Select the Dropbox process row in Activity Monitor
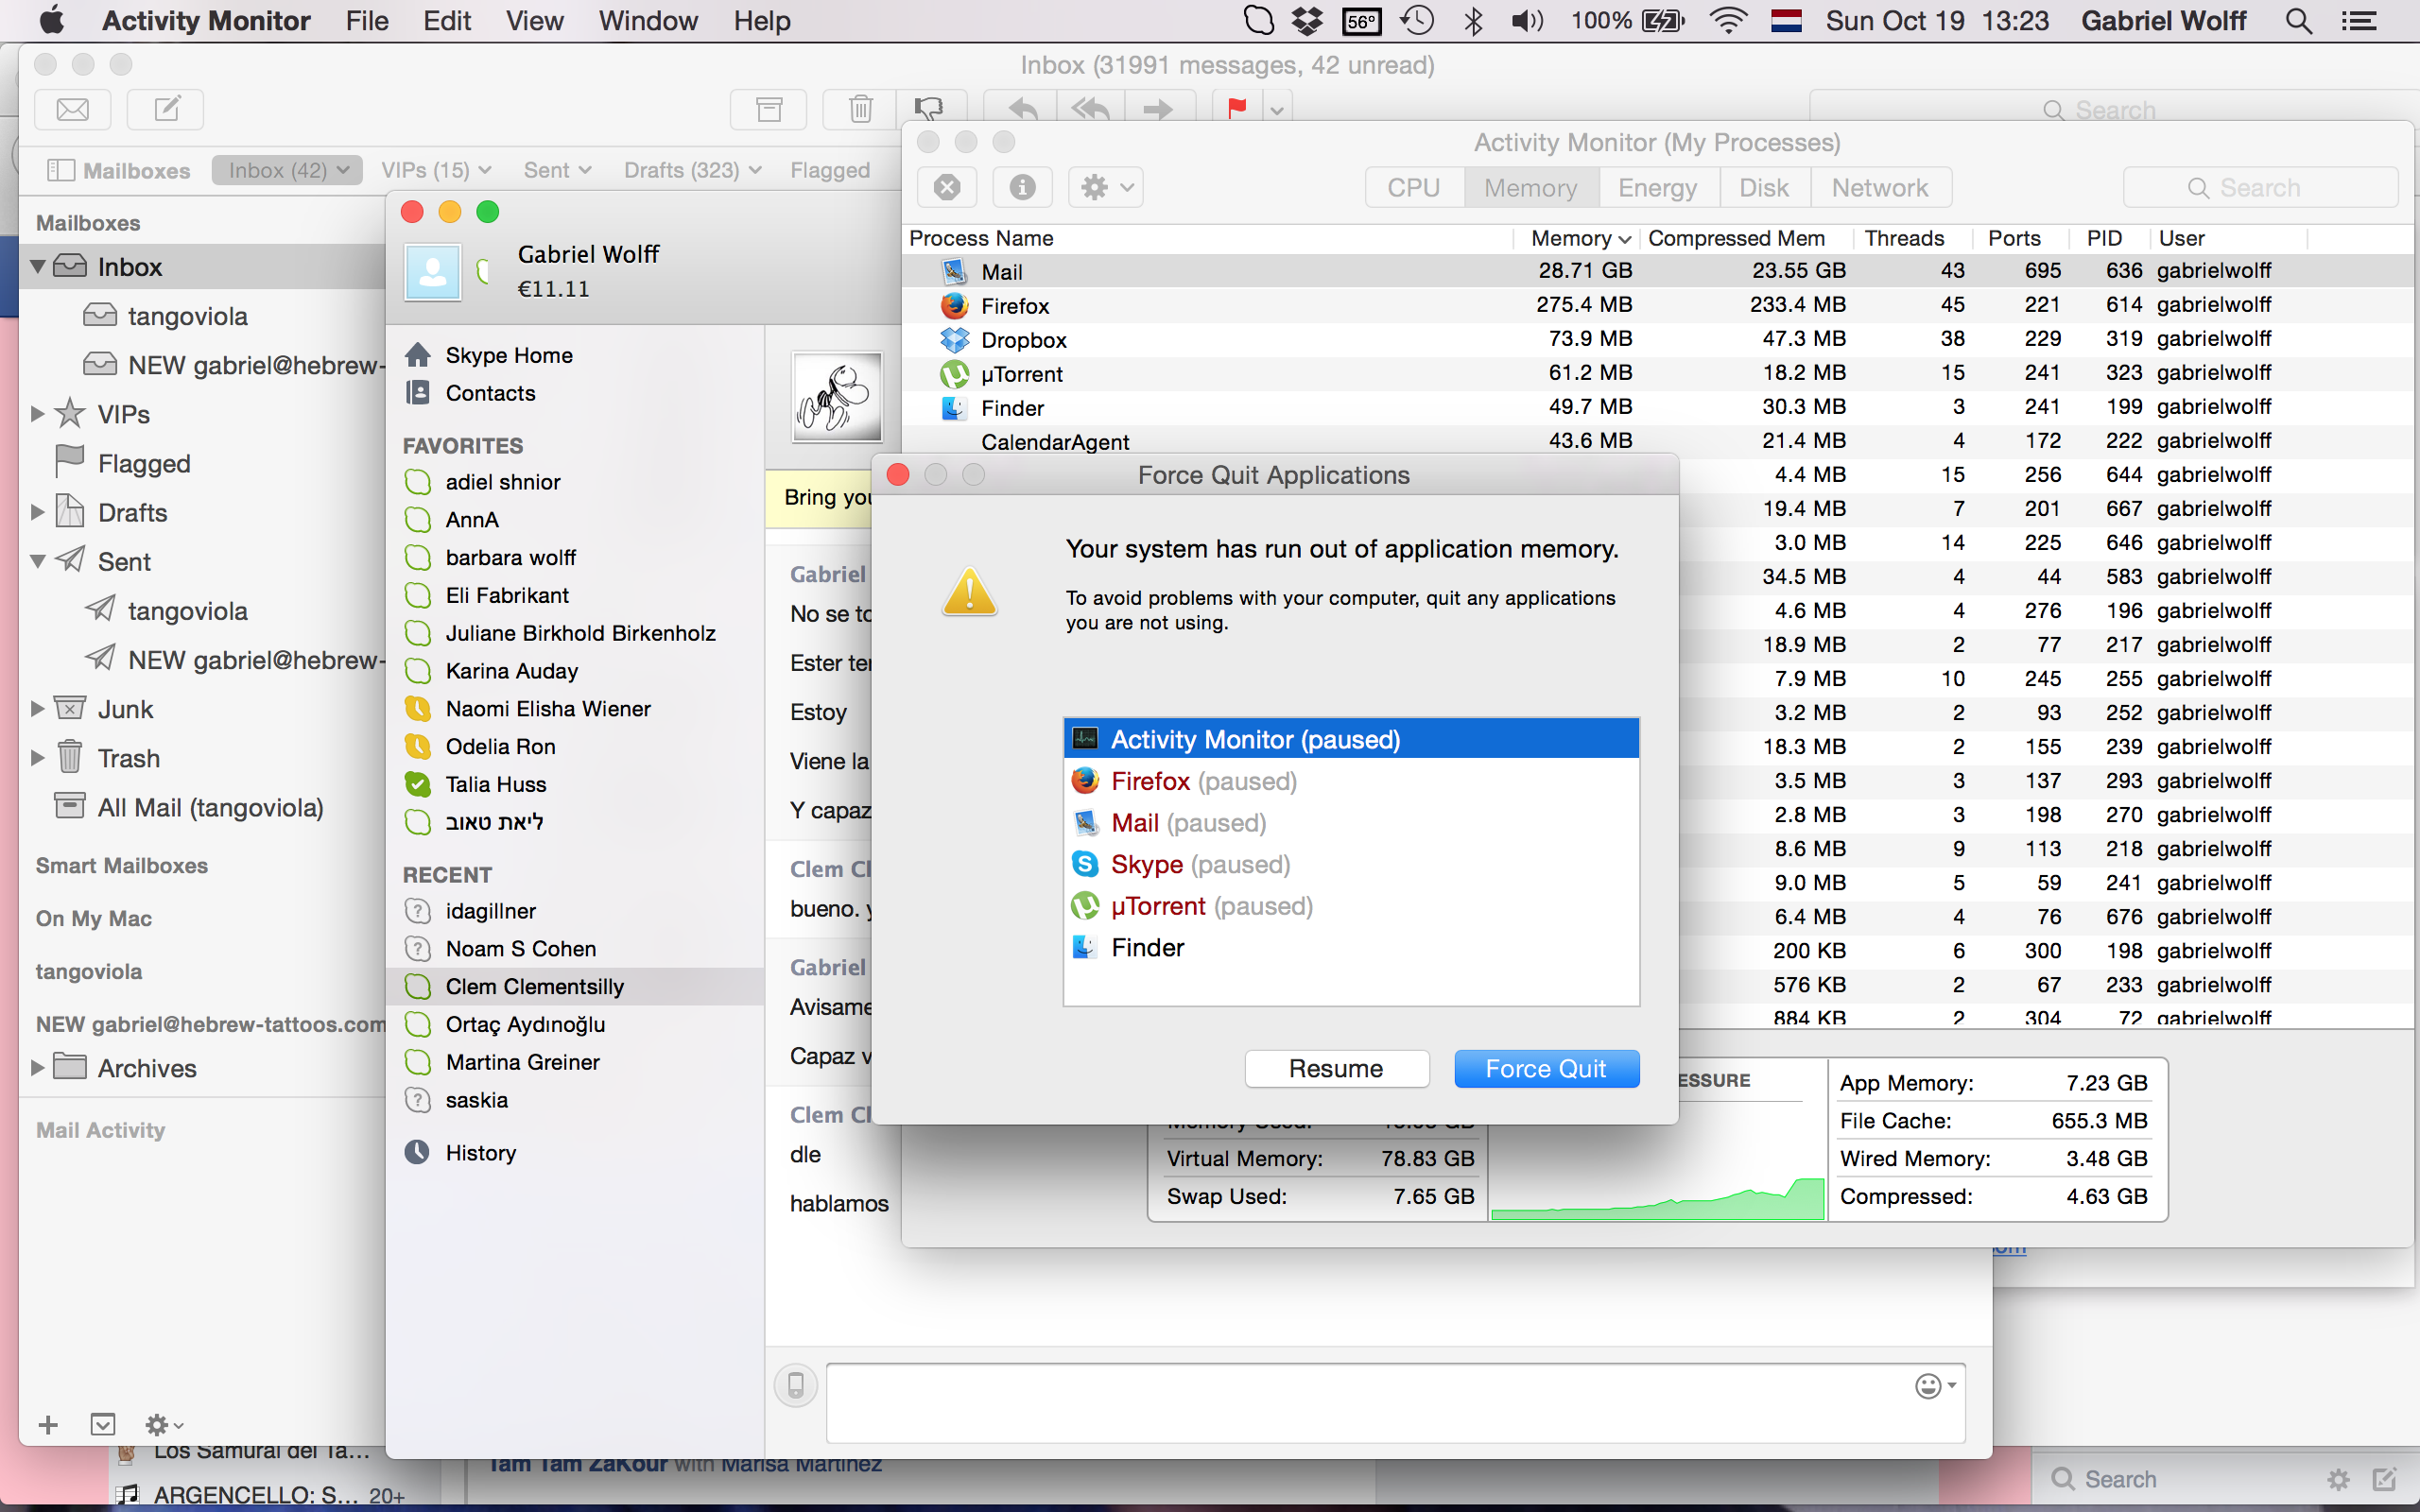The width and height of the screenshot is (2420, 1512). click(x=1658, y=339)
